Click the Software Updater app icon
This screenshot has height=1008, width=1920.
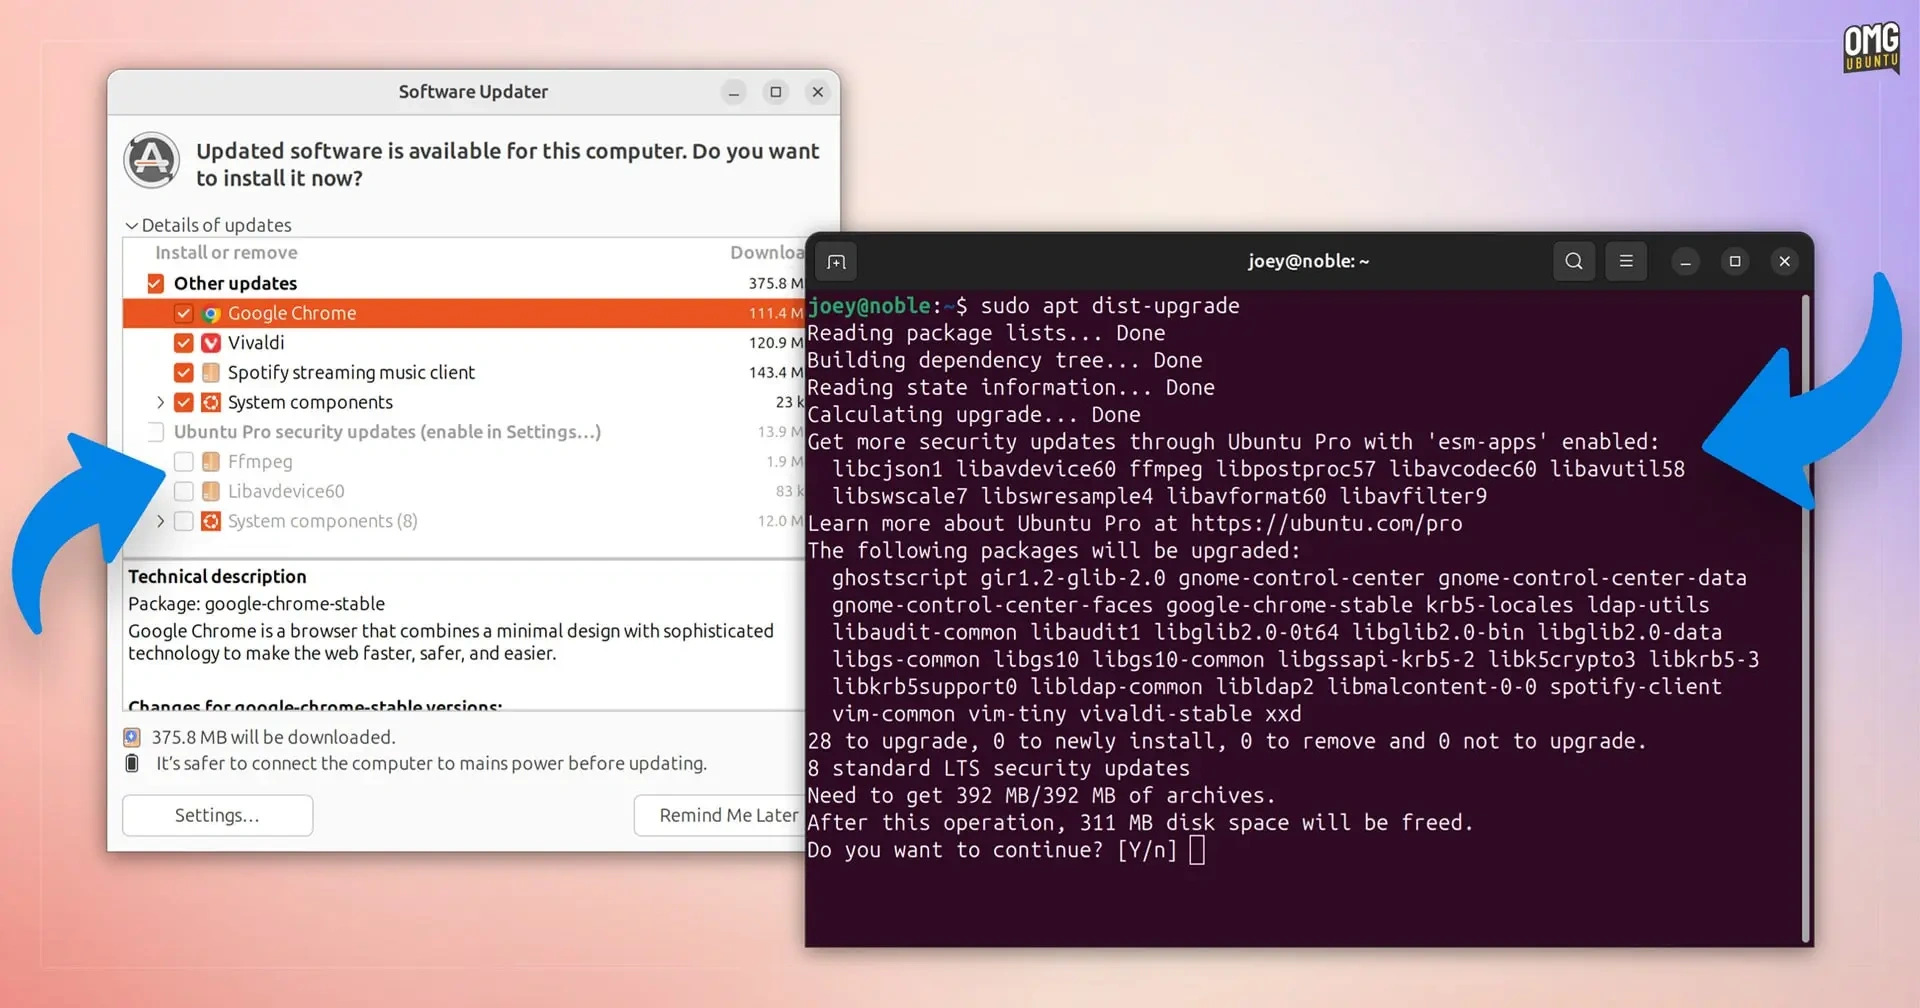tap(152, 160)
